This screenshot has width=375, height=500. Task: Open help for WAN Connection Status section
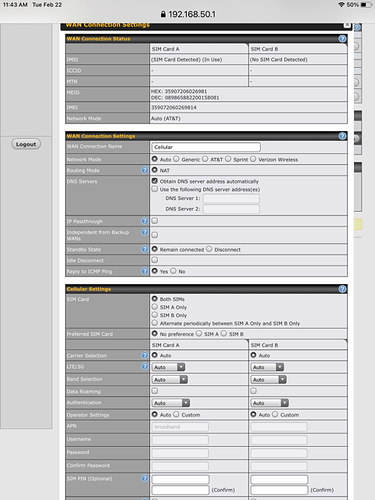342,39
